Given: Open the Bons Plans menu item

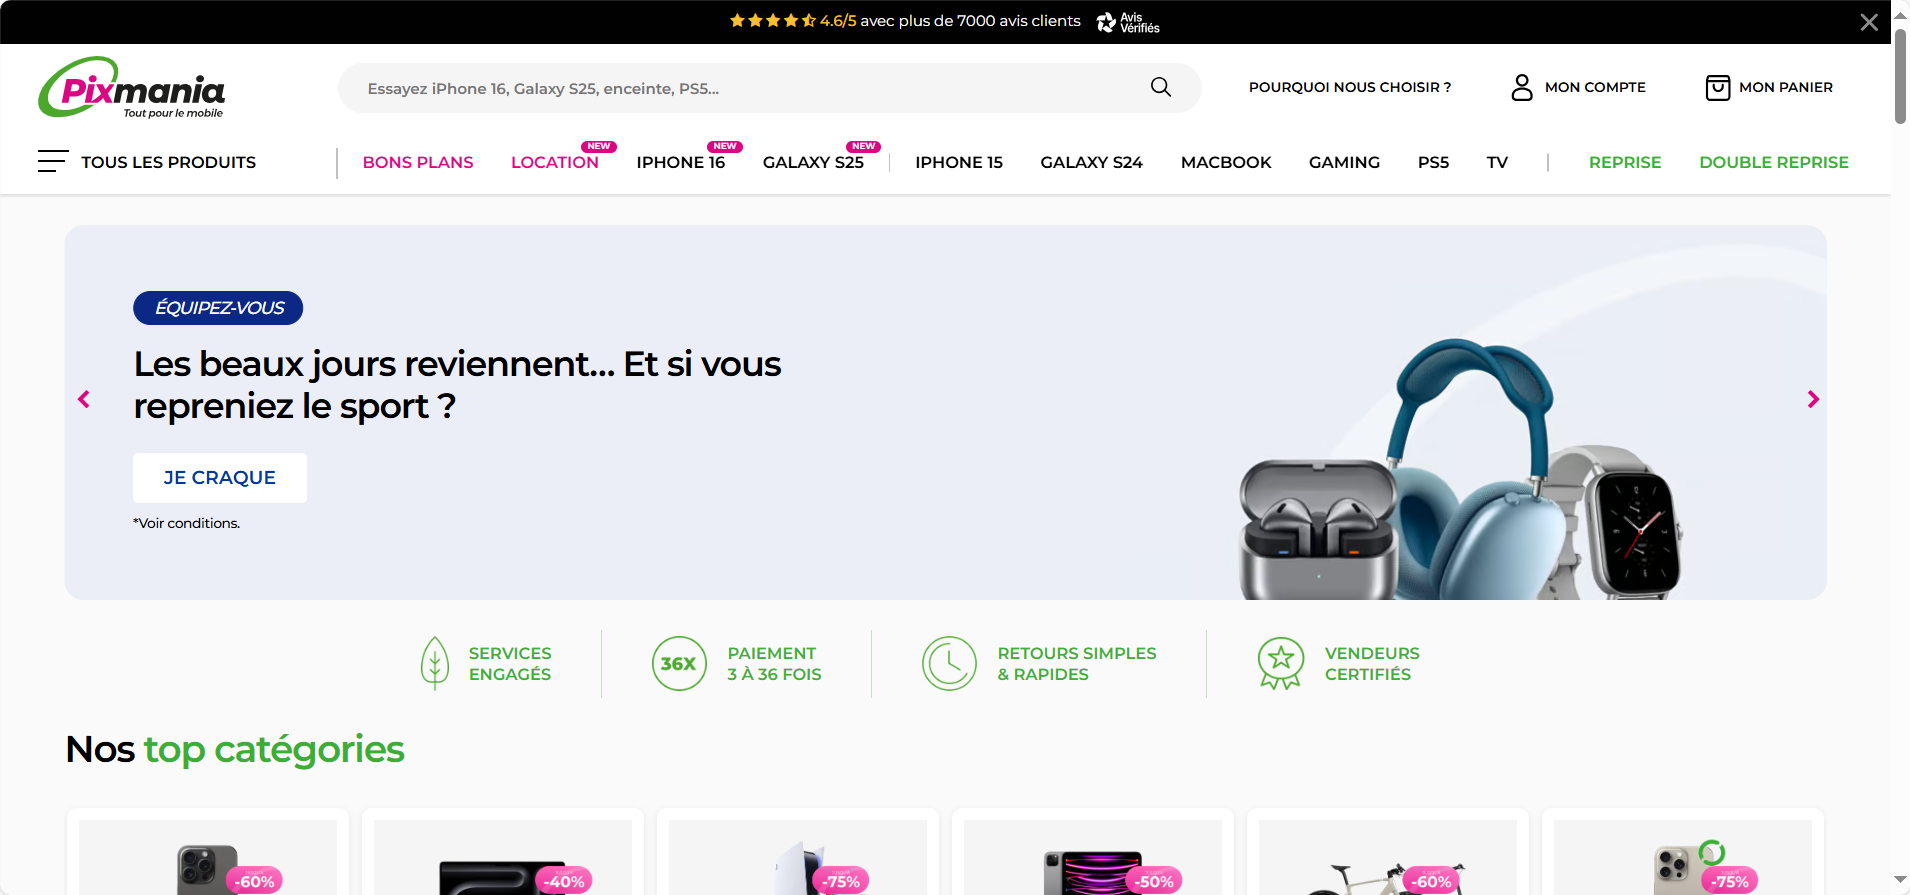Looking at the screenshot, I should [418, 162].
